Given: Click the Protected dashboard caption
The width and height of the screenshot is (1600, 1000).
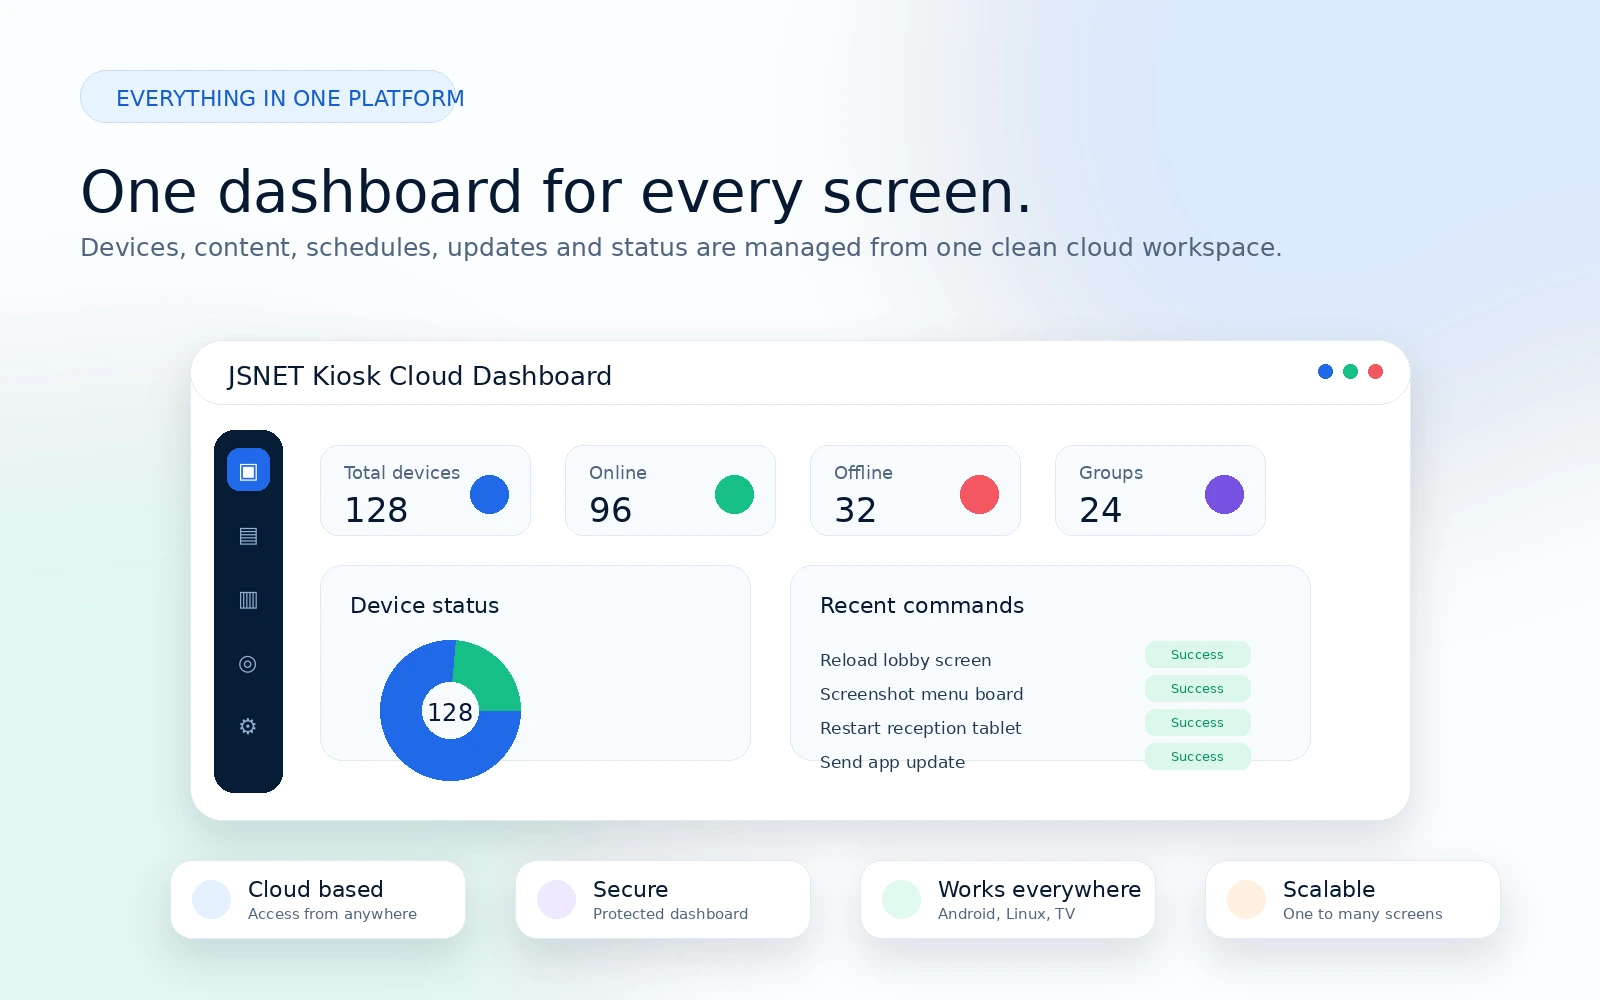Looking at the screenshot, I should pyautogui.click(x=670, y=914).
